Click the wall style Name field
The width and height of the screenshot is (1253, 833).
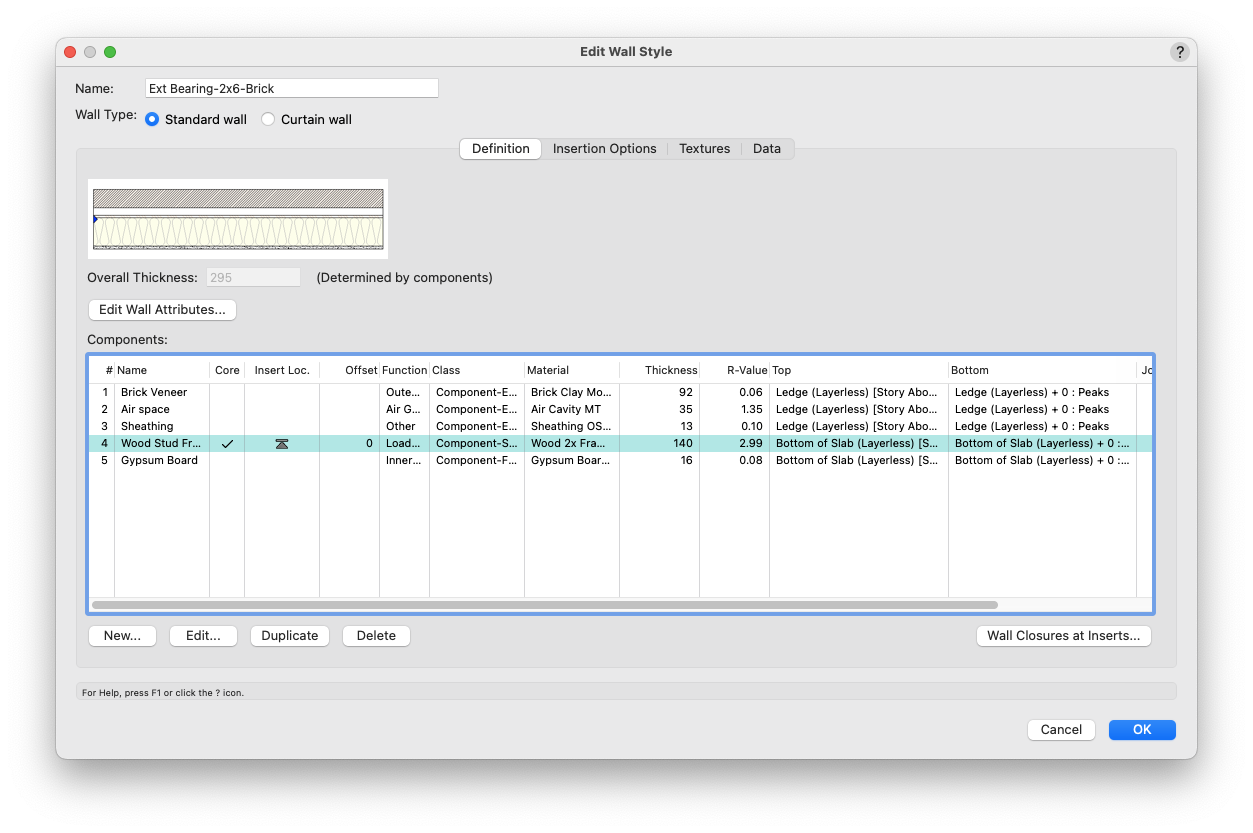(x=291, y=89)
